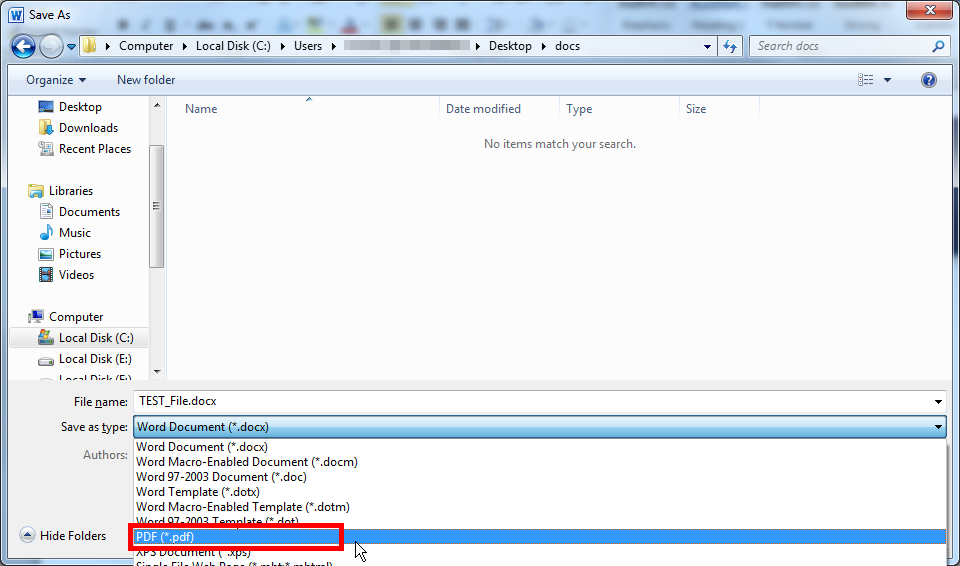
Task: Open the Music library
Action: coord(74,233)
